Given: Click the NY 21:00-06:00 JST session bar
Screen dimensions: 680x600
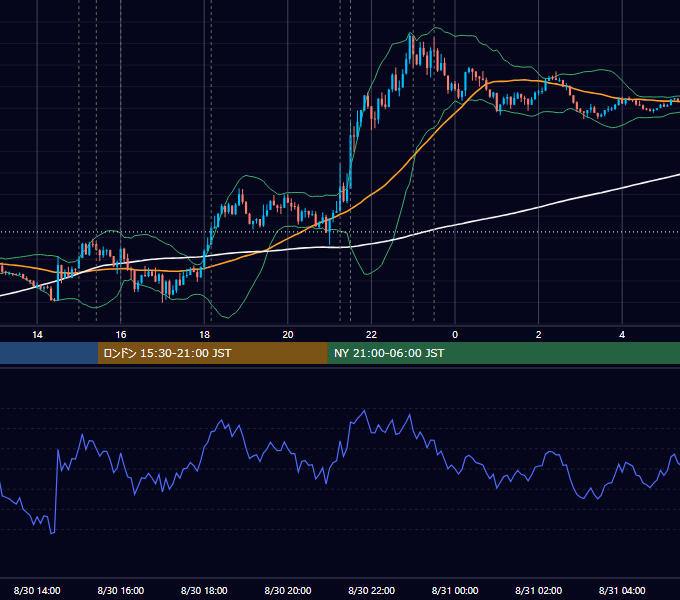Looking at the screenshot, I should [x=503, y=353].
